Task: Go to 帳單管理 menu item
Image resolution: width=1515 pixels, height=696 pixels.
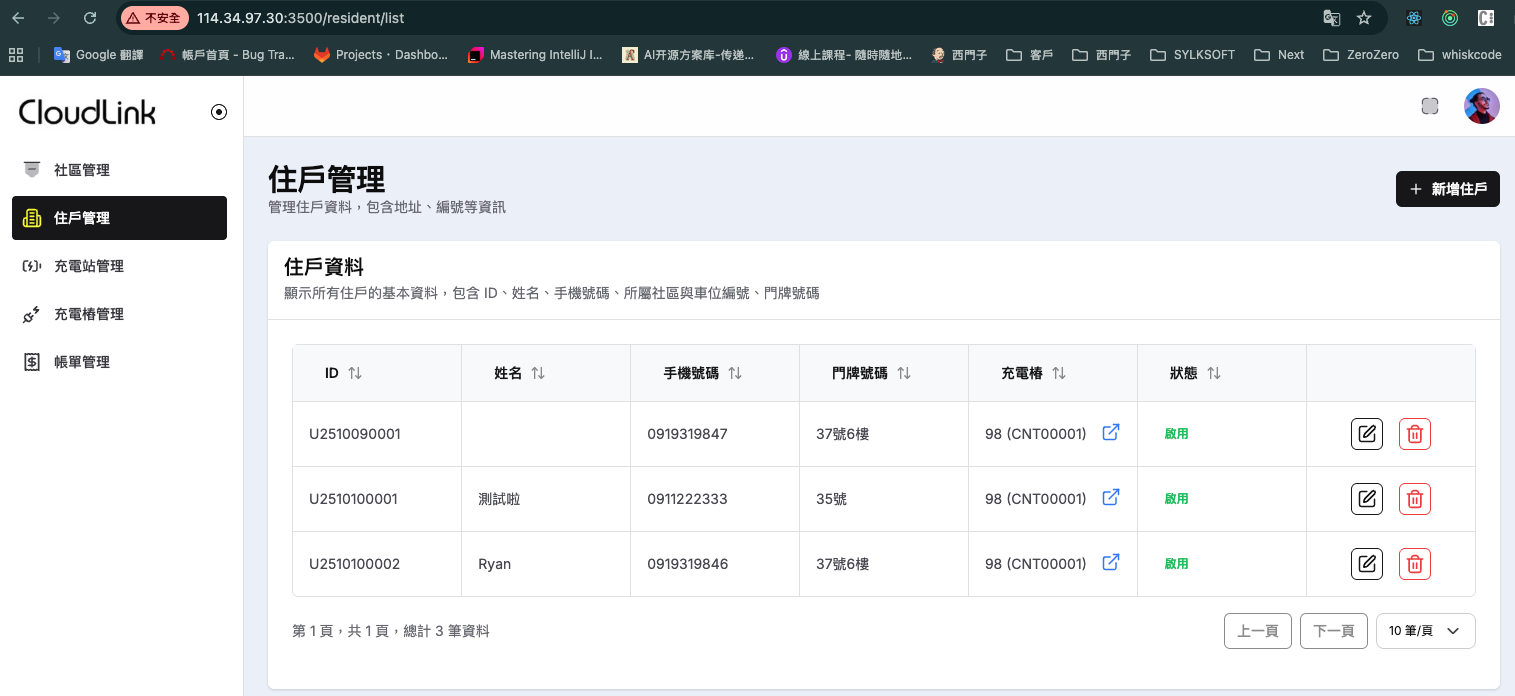Action: (x=81, y=362)
